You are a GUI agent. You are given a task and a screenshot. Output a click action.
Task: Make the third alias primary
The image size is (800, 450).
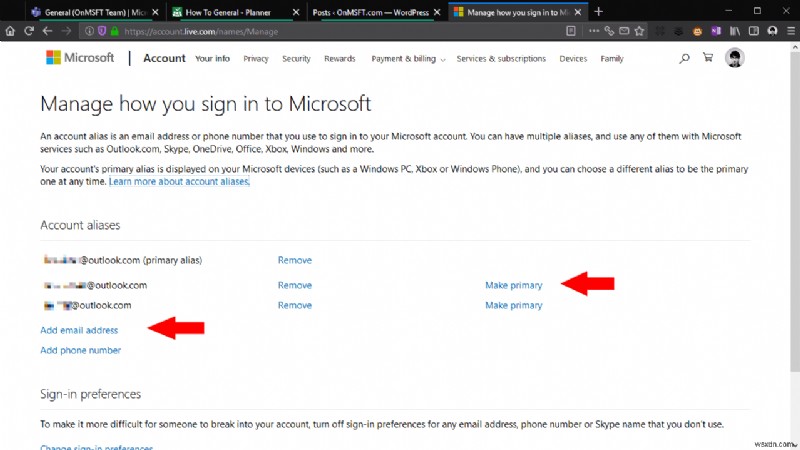tap(514, 305)
